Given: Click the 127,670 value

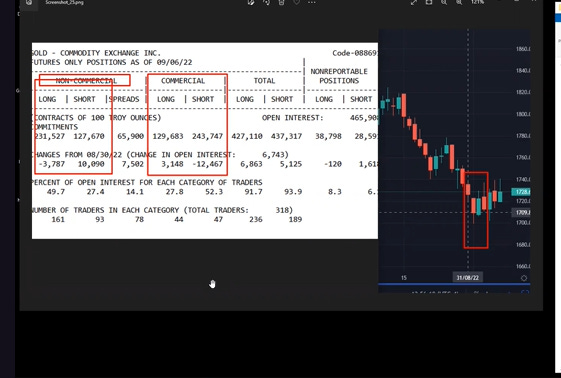Looking at the screenshot, I should (x=89, y=136).
